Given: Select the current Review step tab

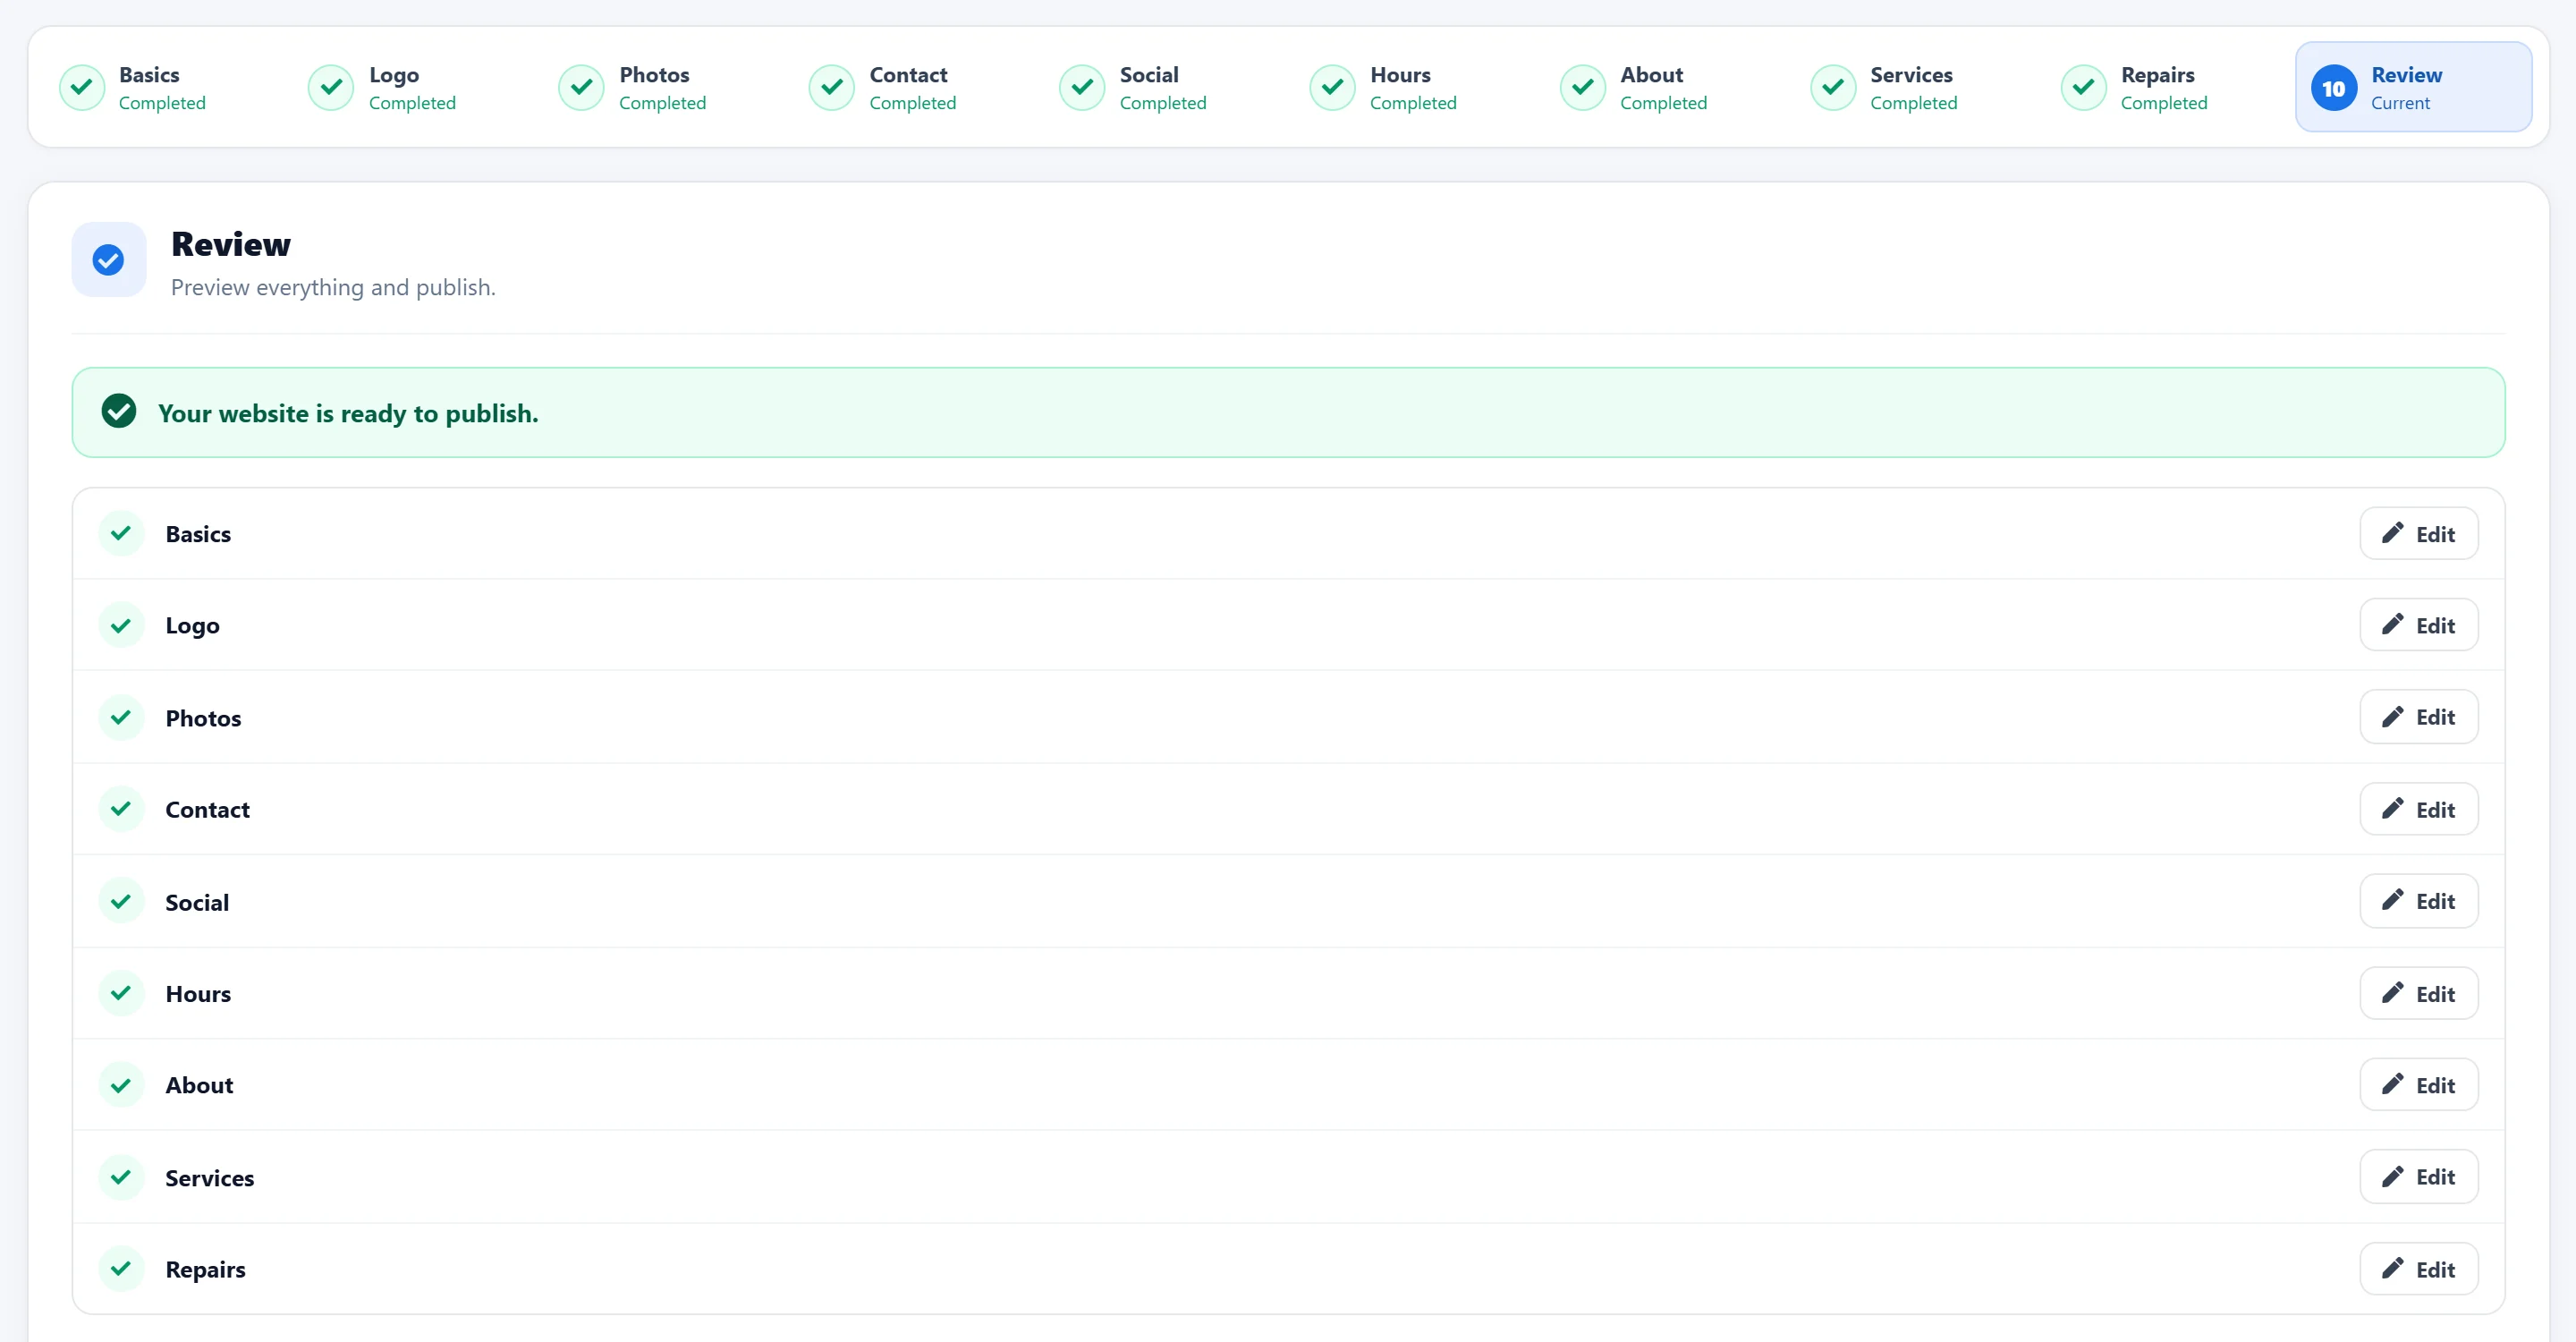Looking at the screenshot, I should (x=2413, y=88).
